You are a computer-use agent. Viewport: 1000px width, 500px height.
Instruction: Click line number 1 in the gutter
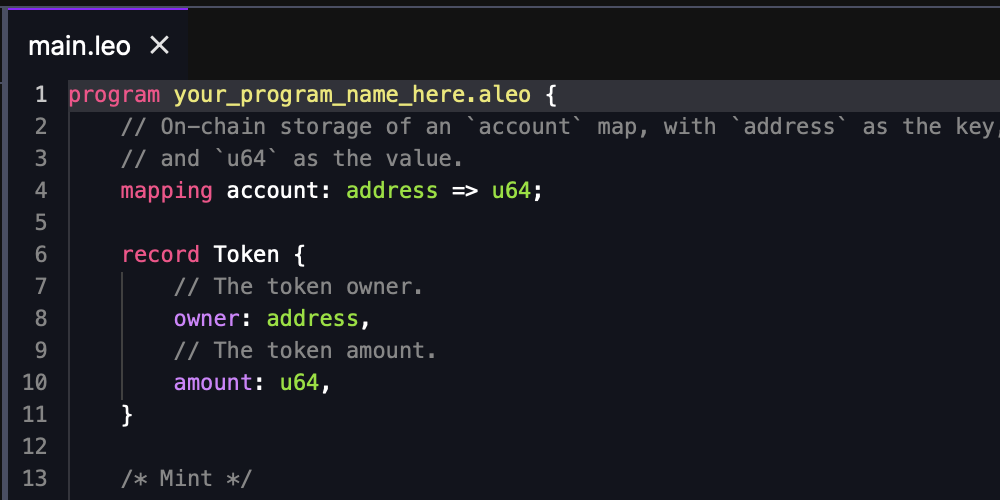pyautogui.click(x=41, y=95)
